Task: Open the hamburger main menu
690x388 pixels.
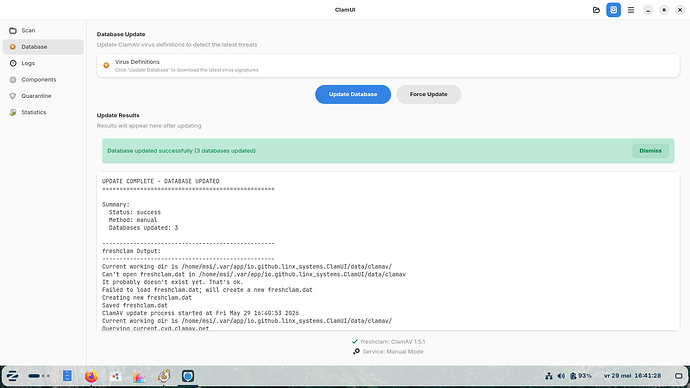Action: click(x=631, y=10)
